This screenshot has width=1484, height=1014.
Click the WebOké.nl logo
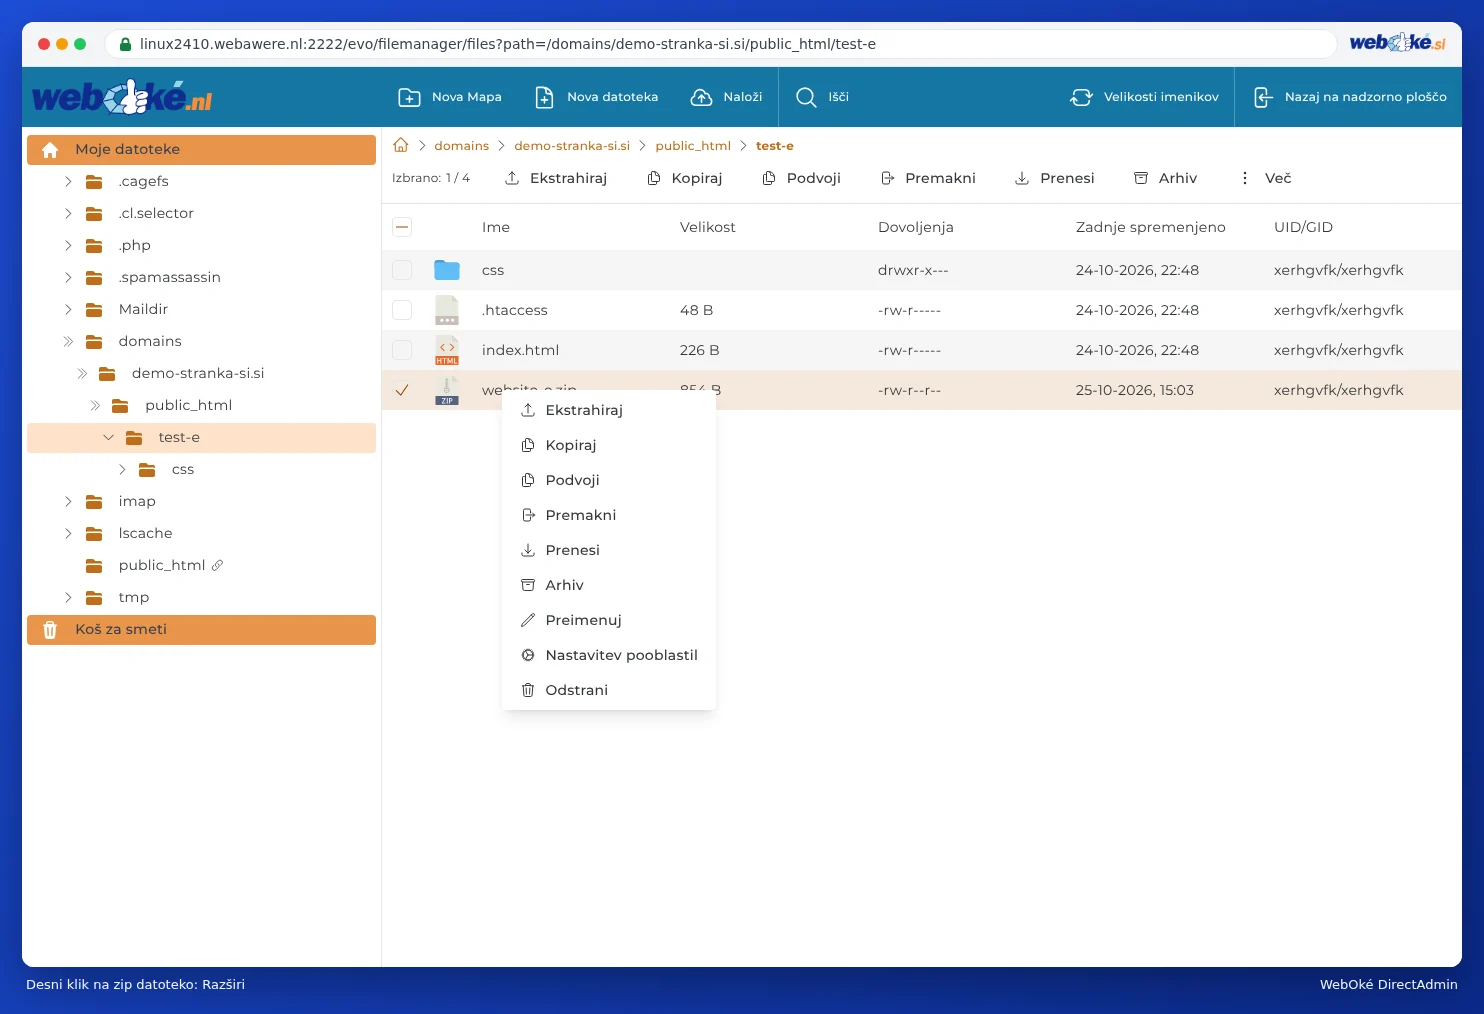[122, 97]
